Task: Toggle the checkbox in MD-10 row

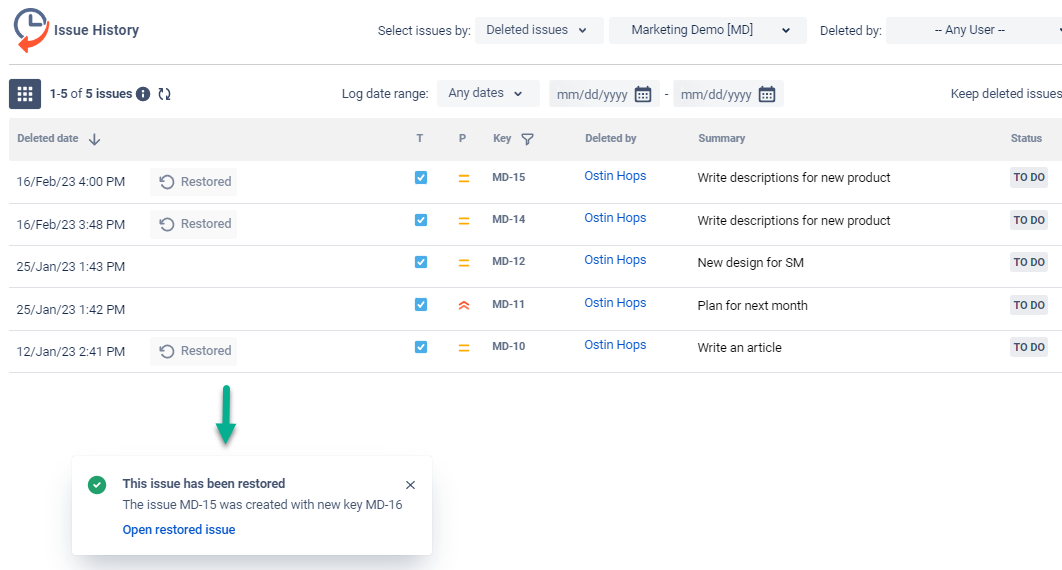Action: point(421,347)
